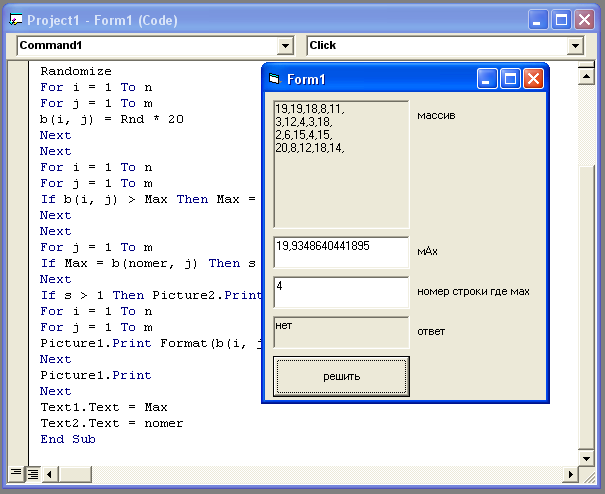
Task: Click the решить button in Form1
Action: pos(341,376)
